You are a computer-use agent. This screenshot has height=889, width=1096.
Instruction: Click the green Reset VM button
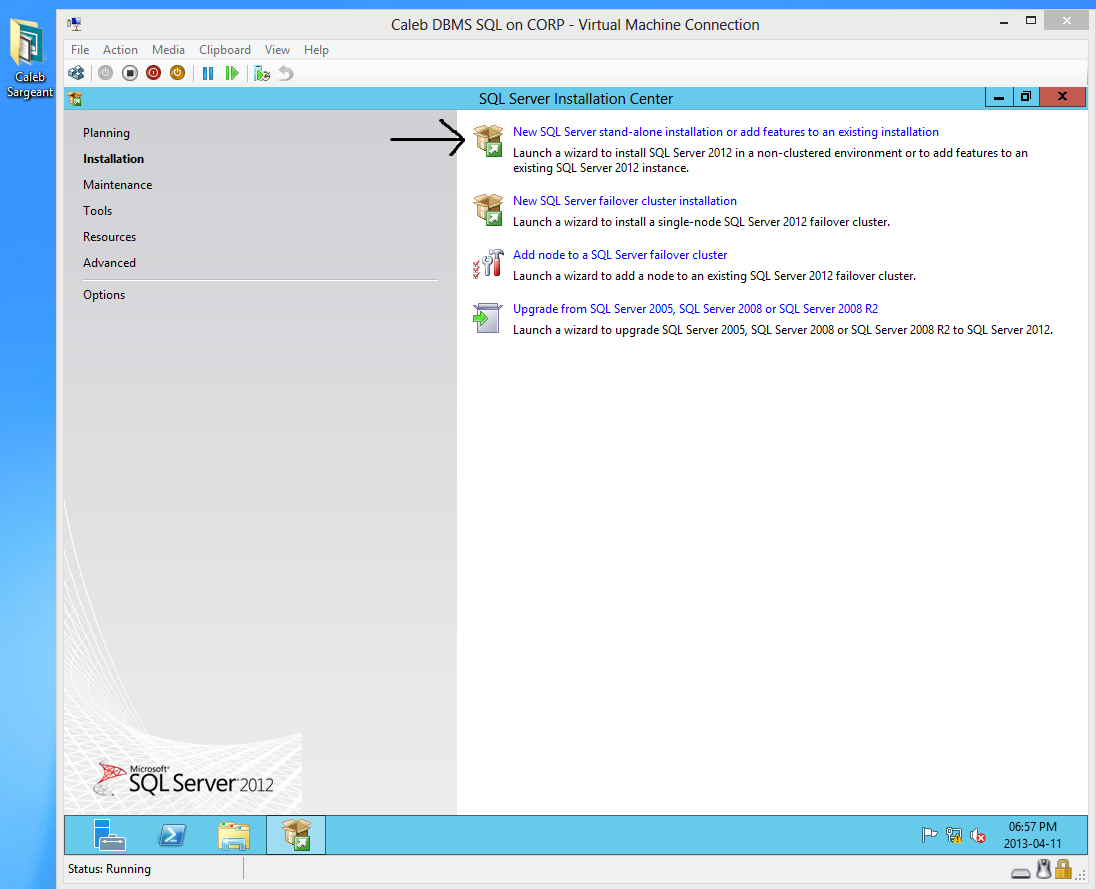point(232,73)
